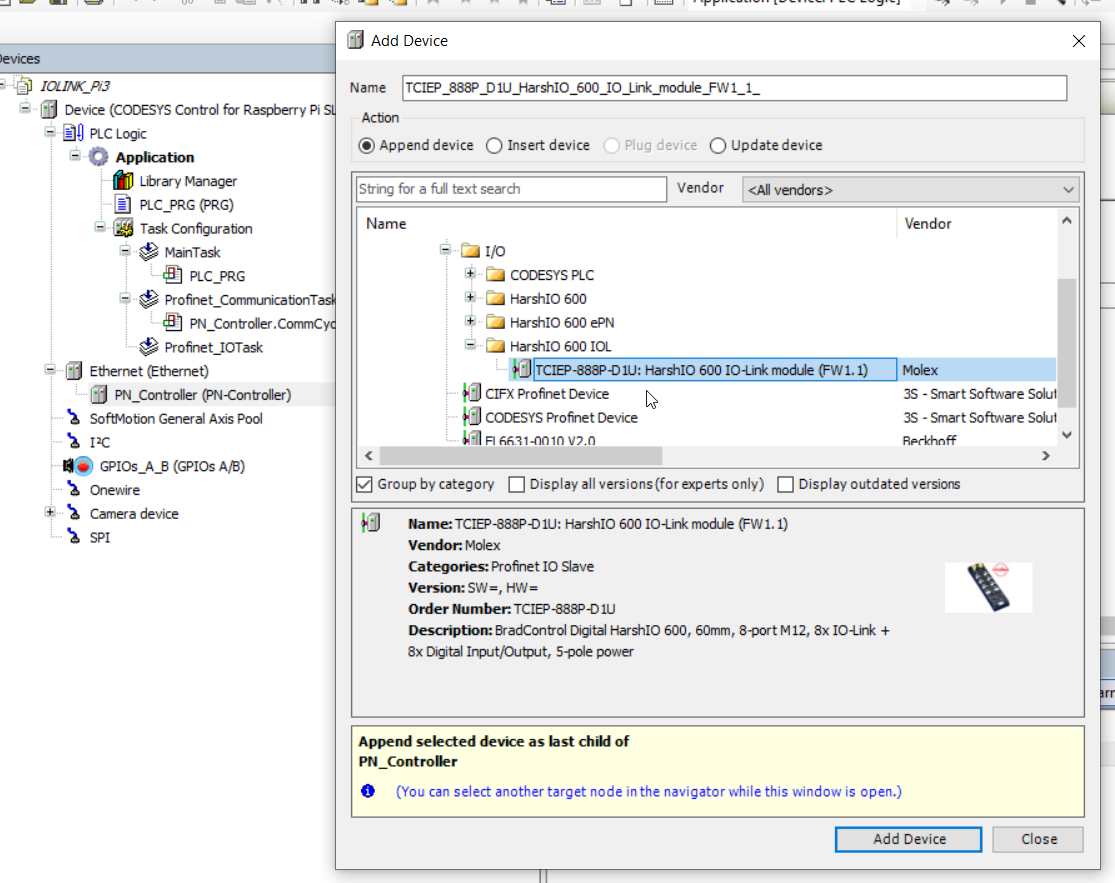Screen dimensions: 1115x883
Task: Expand the HarshIO 600 folder
Action: tap(470, 296)
